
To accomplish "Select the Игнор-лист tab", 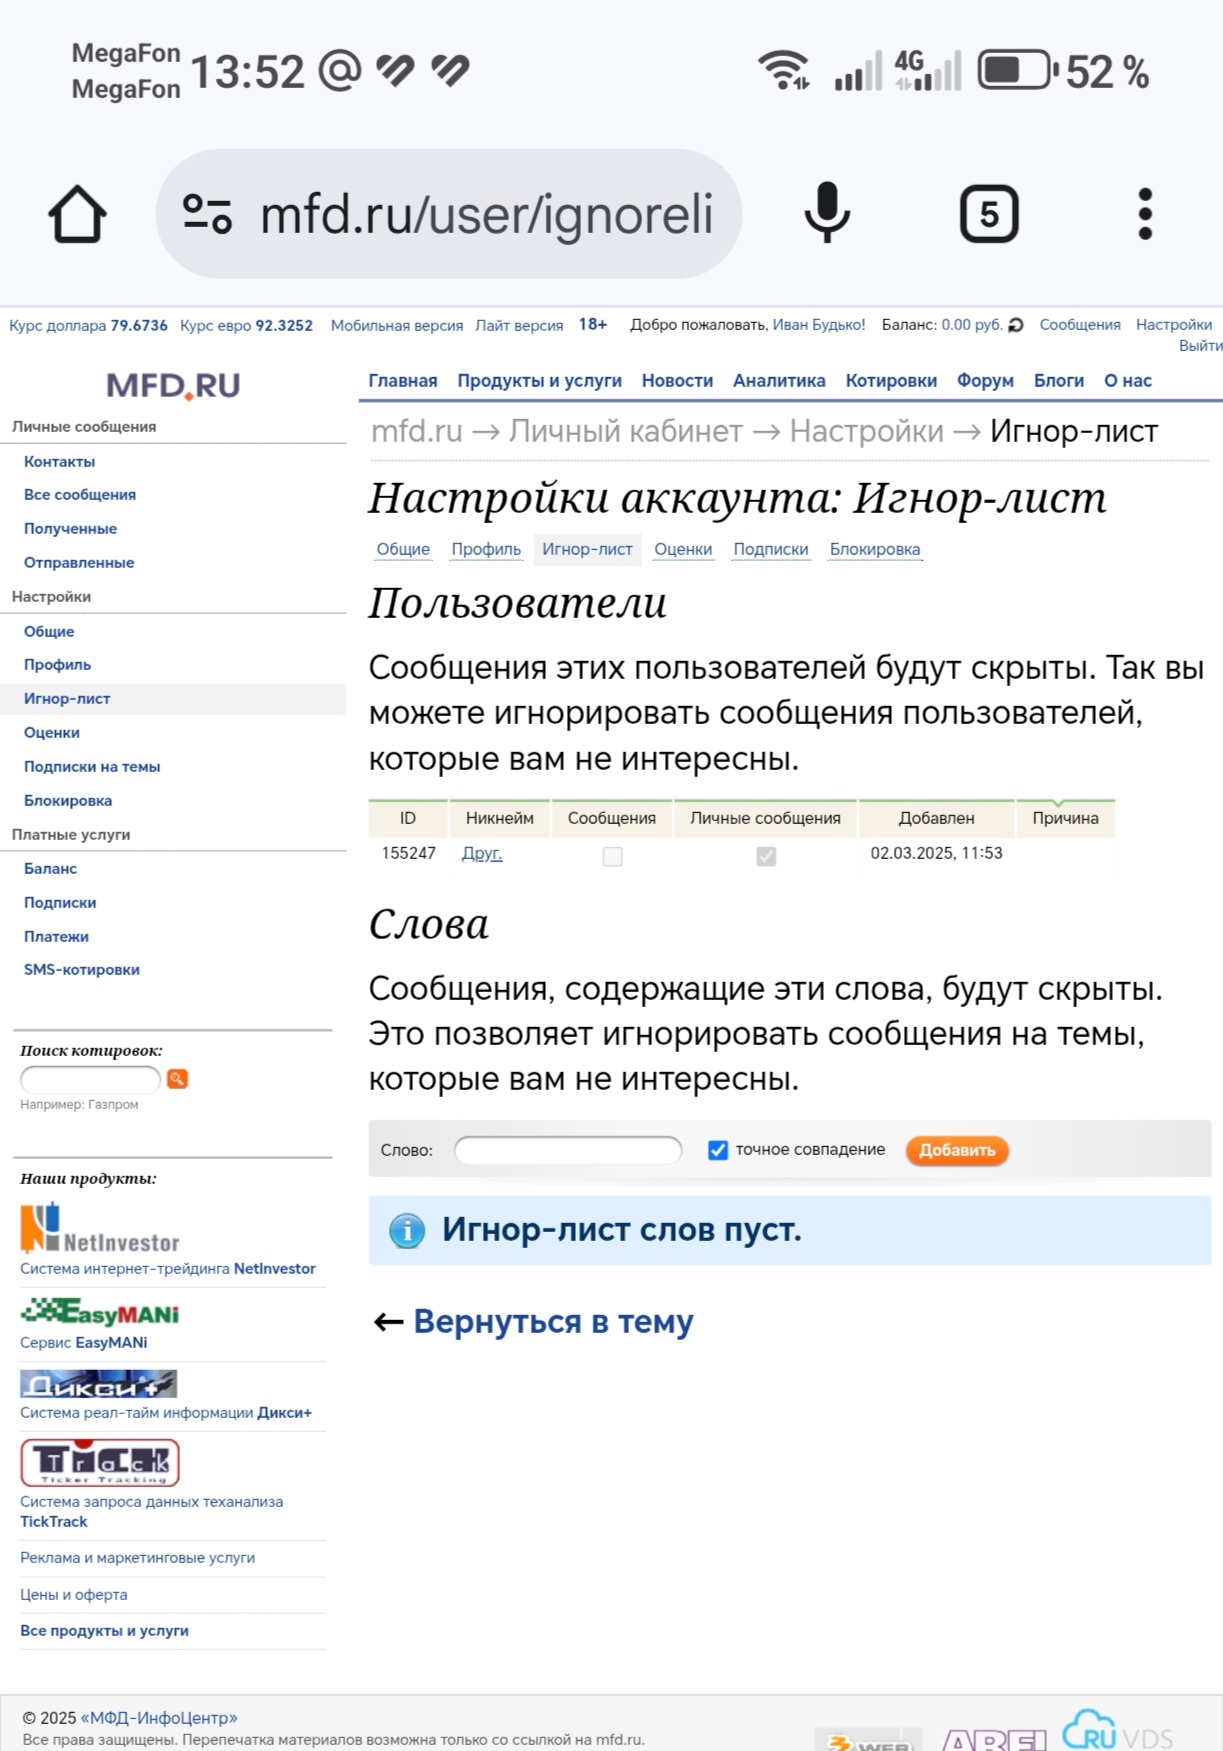I will (587, 549).
